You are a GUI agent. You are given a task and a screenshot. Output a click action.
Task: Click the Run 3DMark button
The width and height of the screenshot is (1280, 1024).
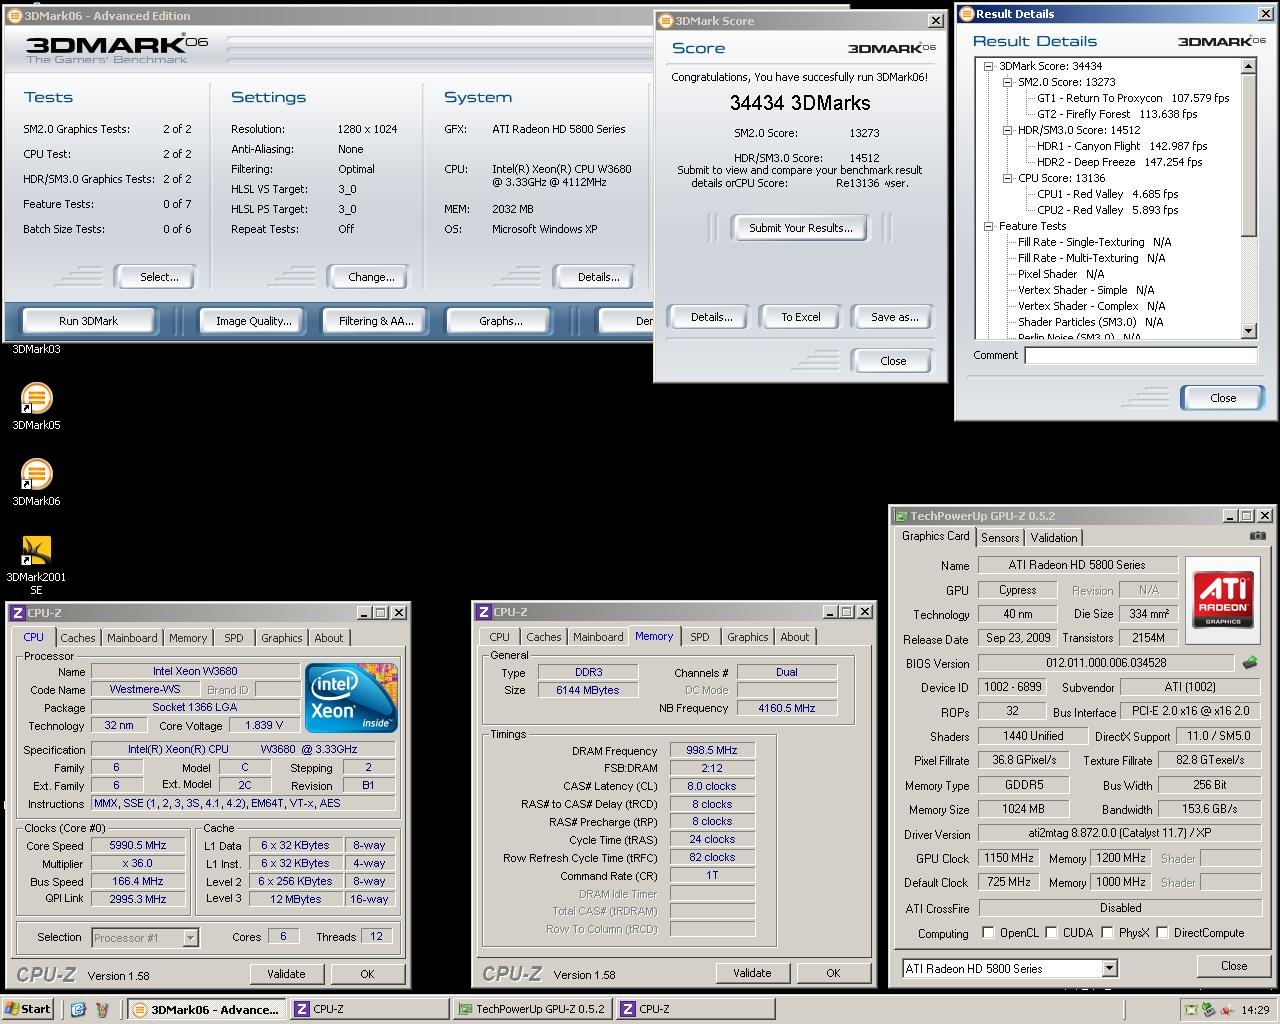(88, 321)
